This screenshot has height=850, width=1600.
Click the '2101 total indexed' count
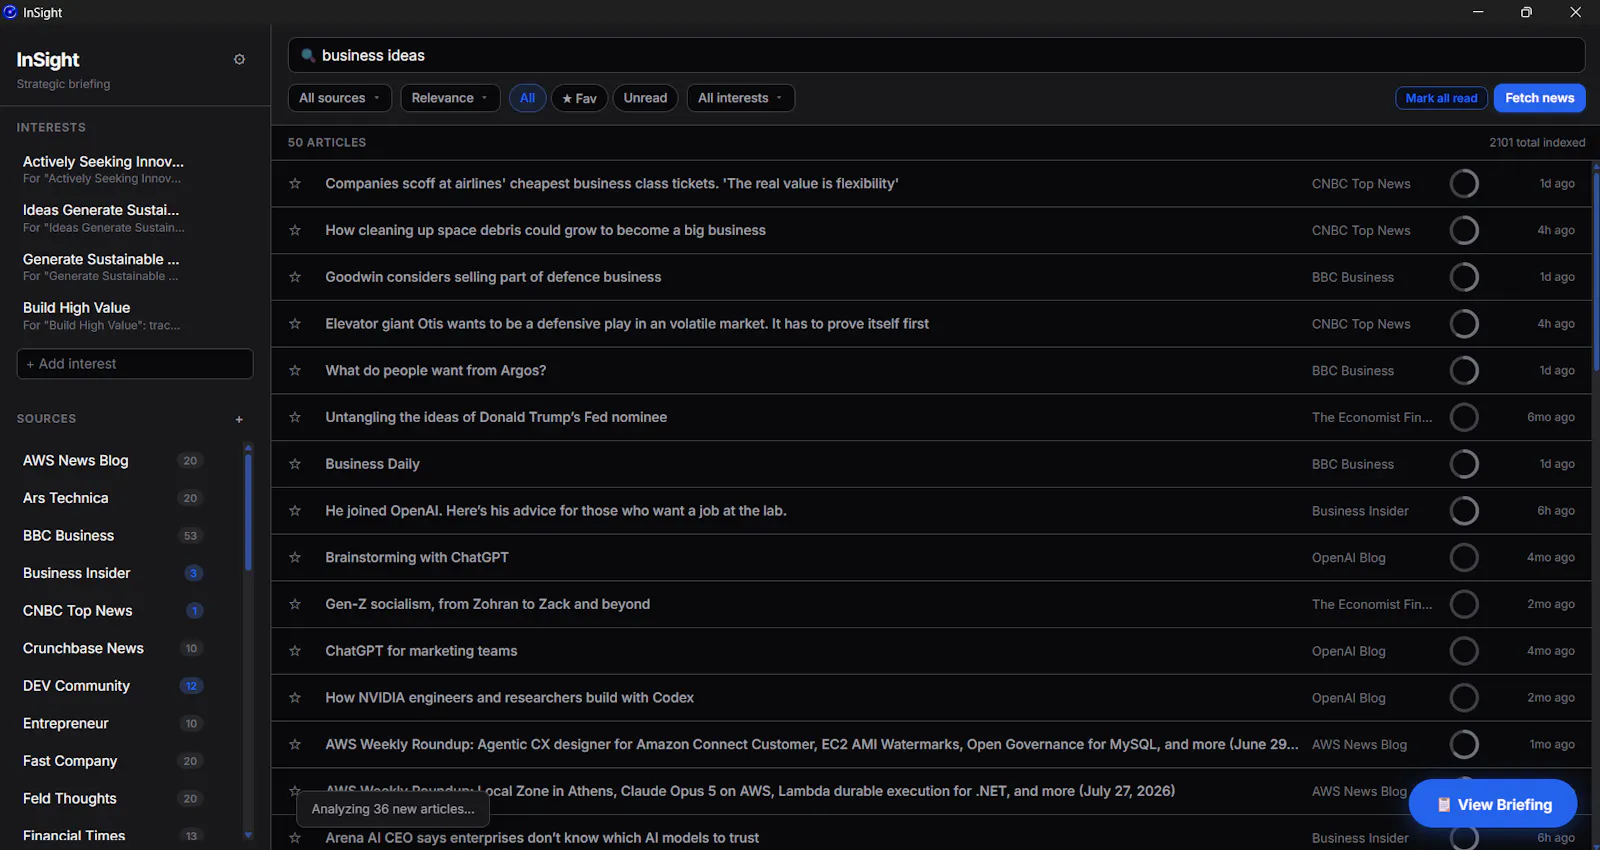point(1537,143)
